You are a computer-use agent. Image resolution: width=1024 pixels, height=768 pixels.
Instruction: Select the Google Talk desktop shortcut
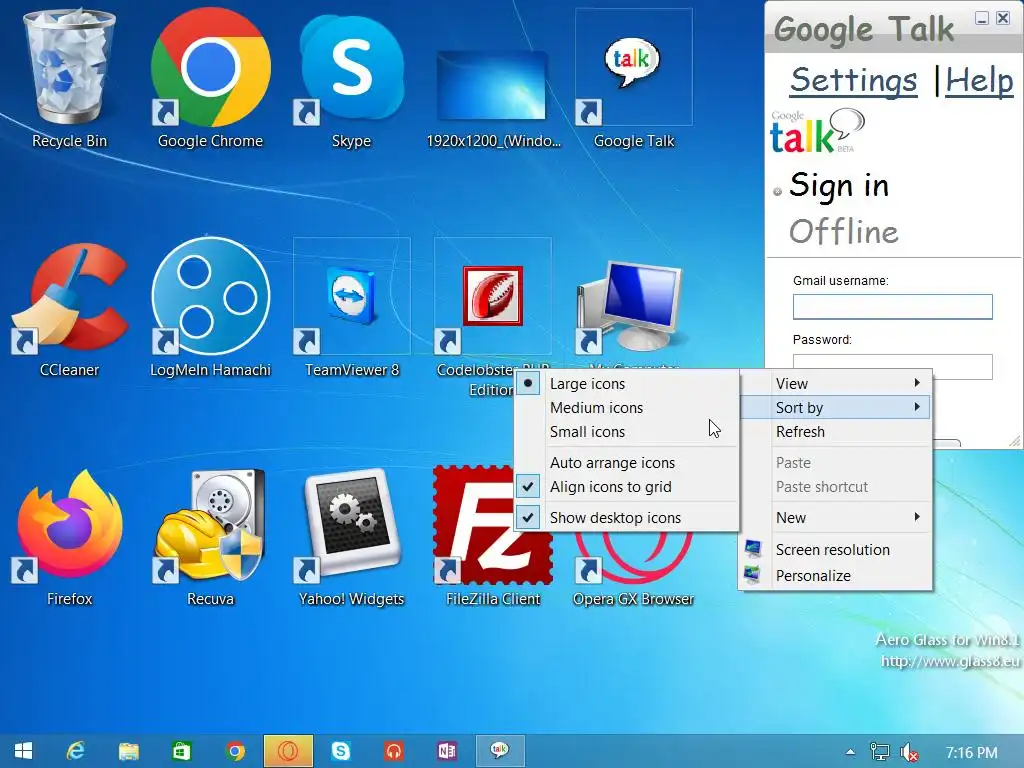(x=633, y=78)
